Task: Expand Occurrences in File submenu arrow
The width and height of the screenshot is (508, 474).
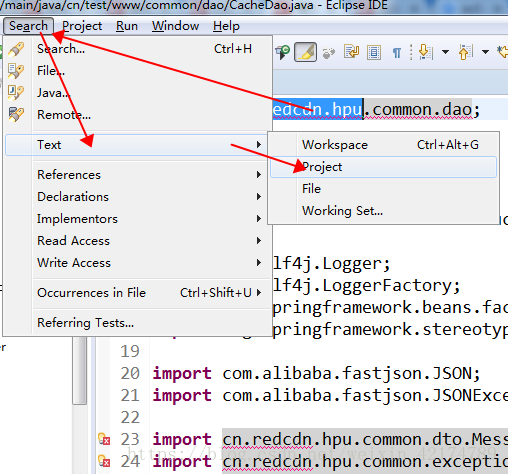Action: pos(259,293)
